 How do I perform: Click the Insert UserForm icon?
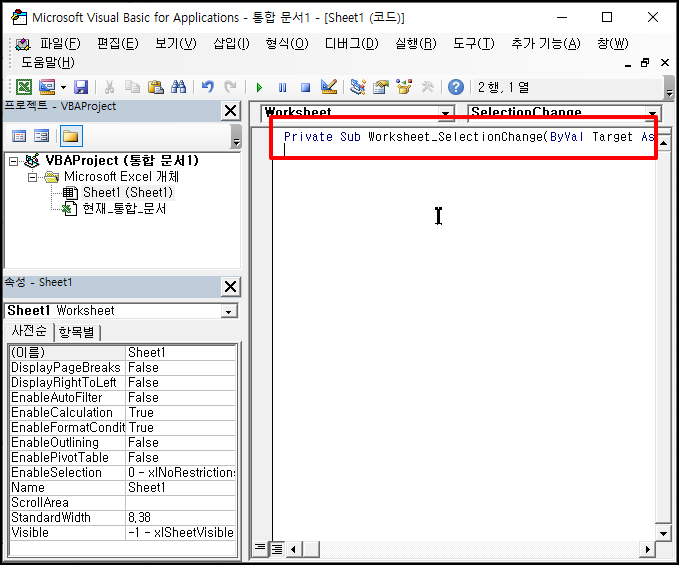pyautogui.click(x=47, y=87)
